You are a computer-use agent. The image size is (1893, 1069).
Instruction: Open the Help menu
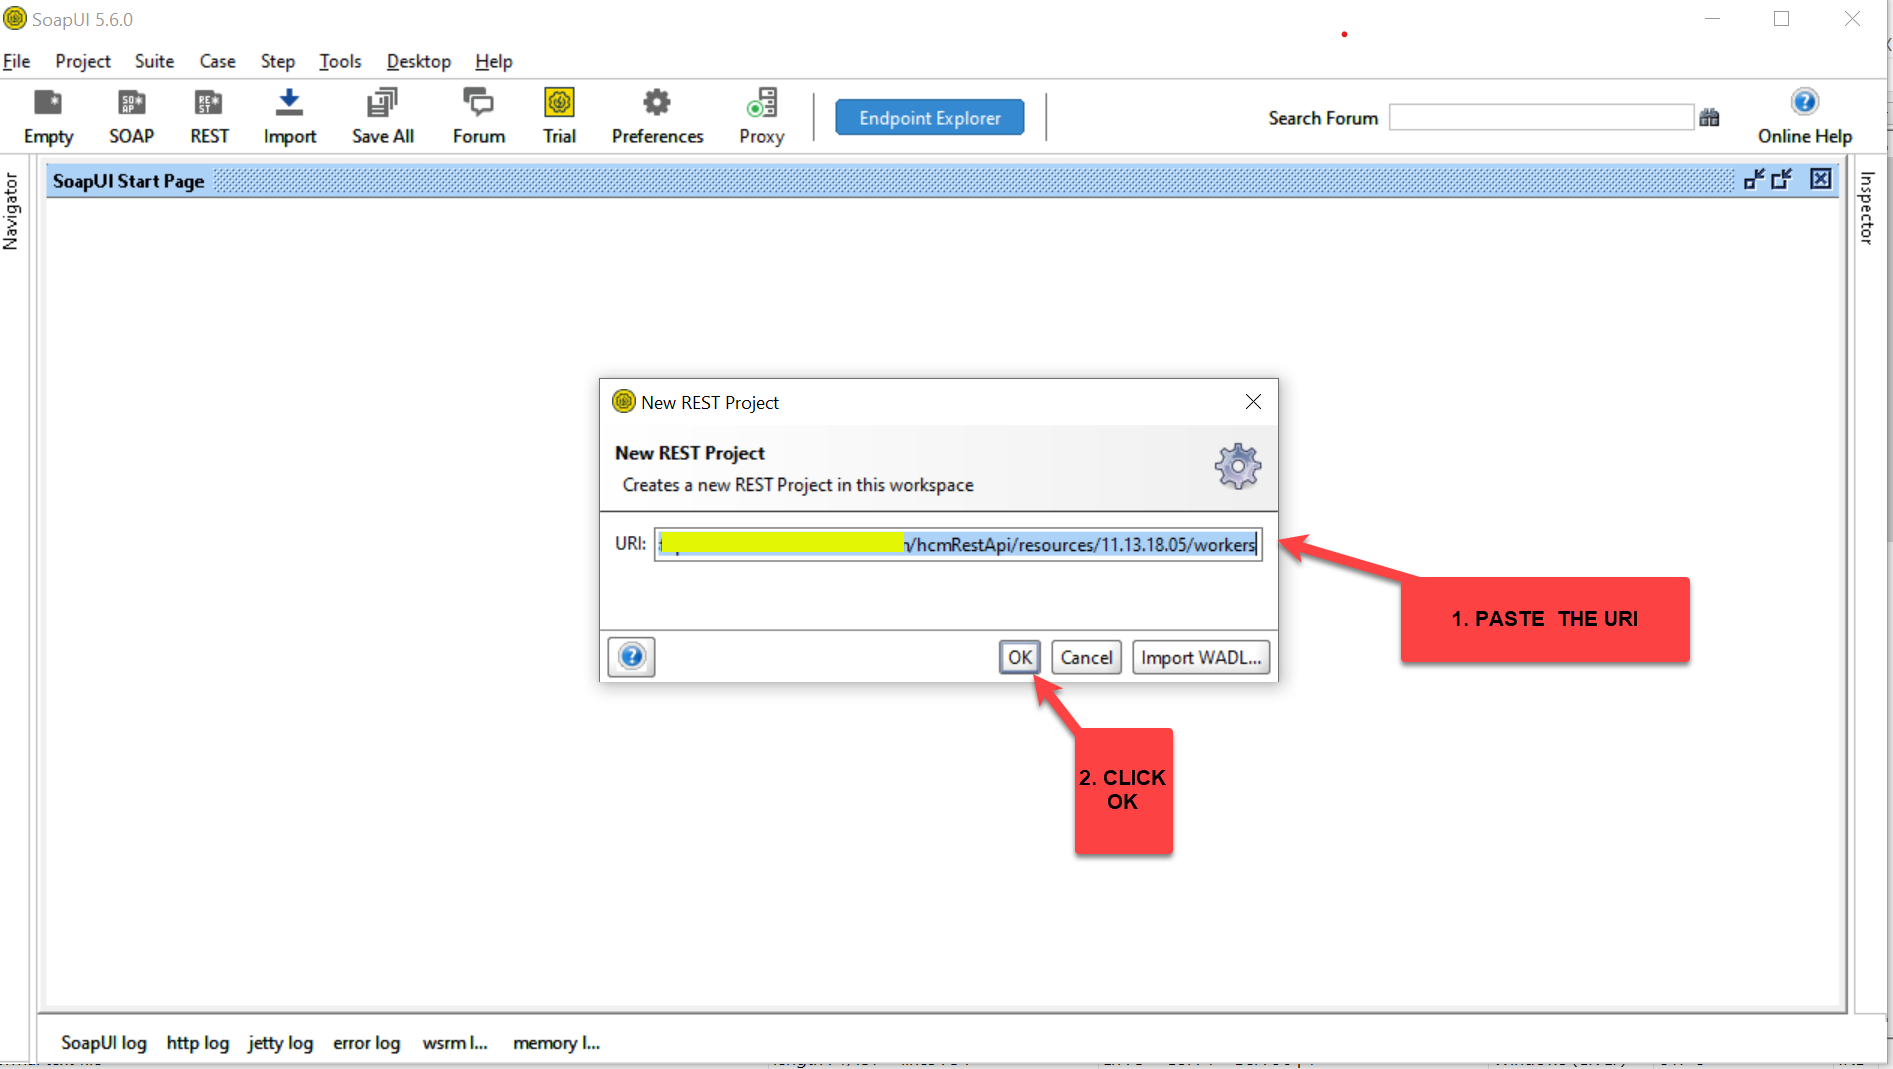(x=493, y=61)
